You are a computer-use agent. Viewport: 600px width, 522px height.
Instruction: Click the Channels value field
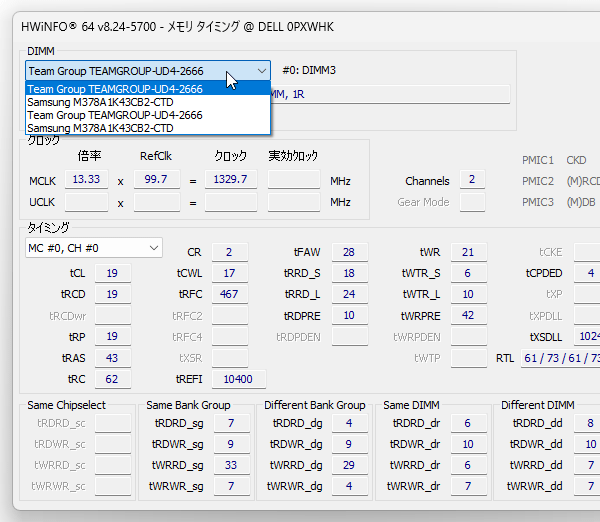pos(472,179)
